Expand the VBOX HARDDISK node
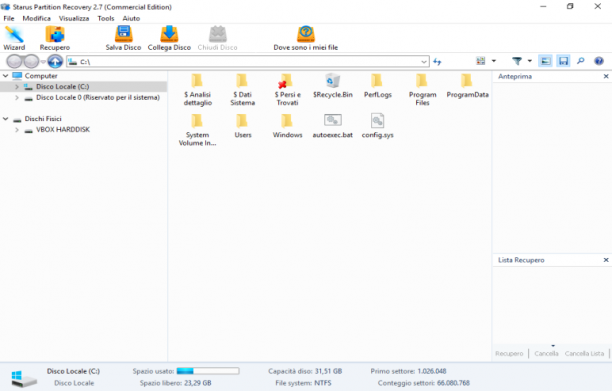Image resolution: width=612 pixels, height=391 pixels. point(17,130)
